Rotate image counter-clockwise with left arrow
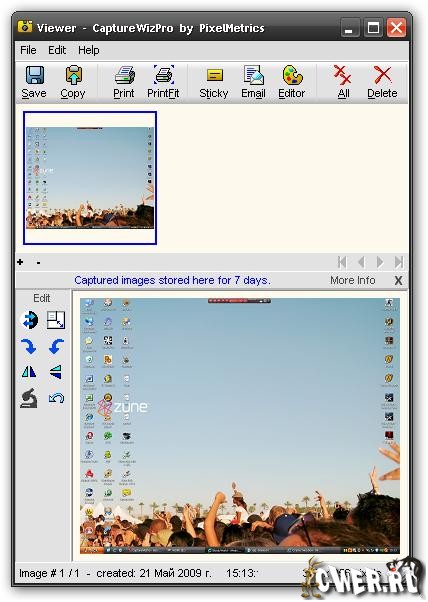Image resolution: width=428 pixels, height=602 pixels. tap(56, 346)
